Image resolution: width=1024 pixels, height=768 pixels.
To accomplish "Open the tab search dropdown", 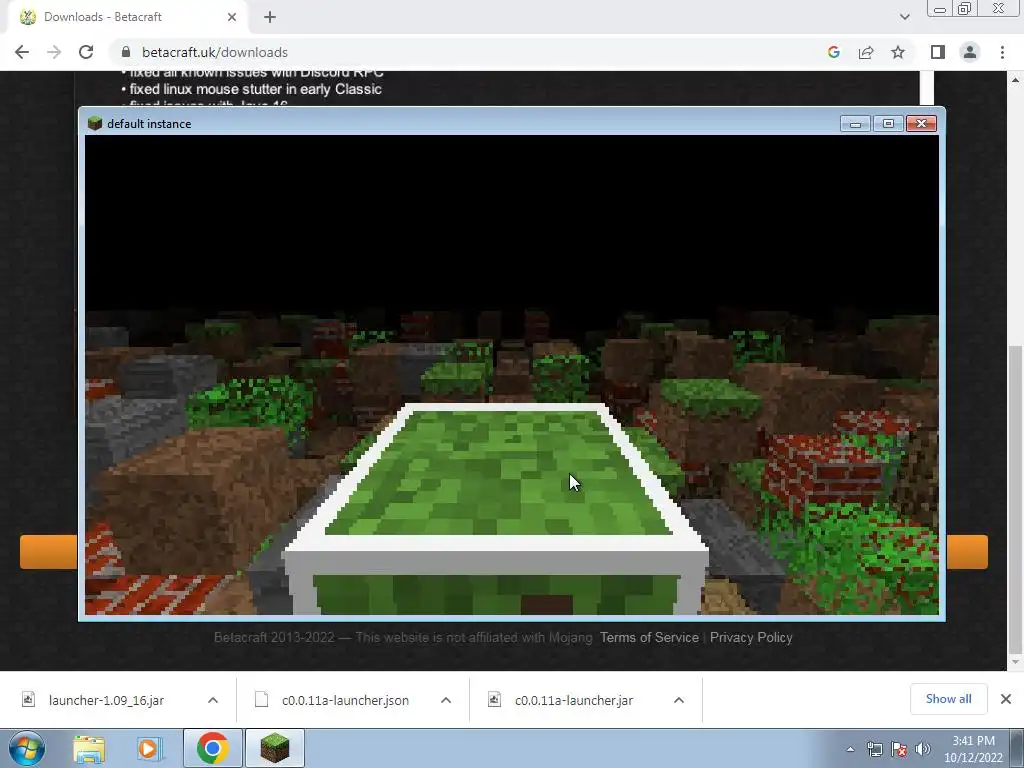I will (904, 17).
